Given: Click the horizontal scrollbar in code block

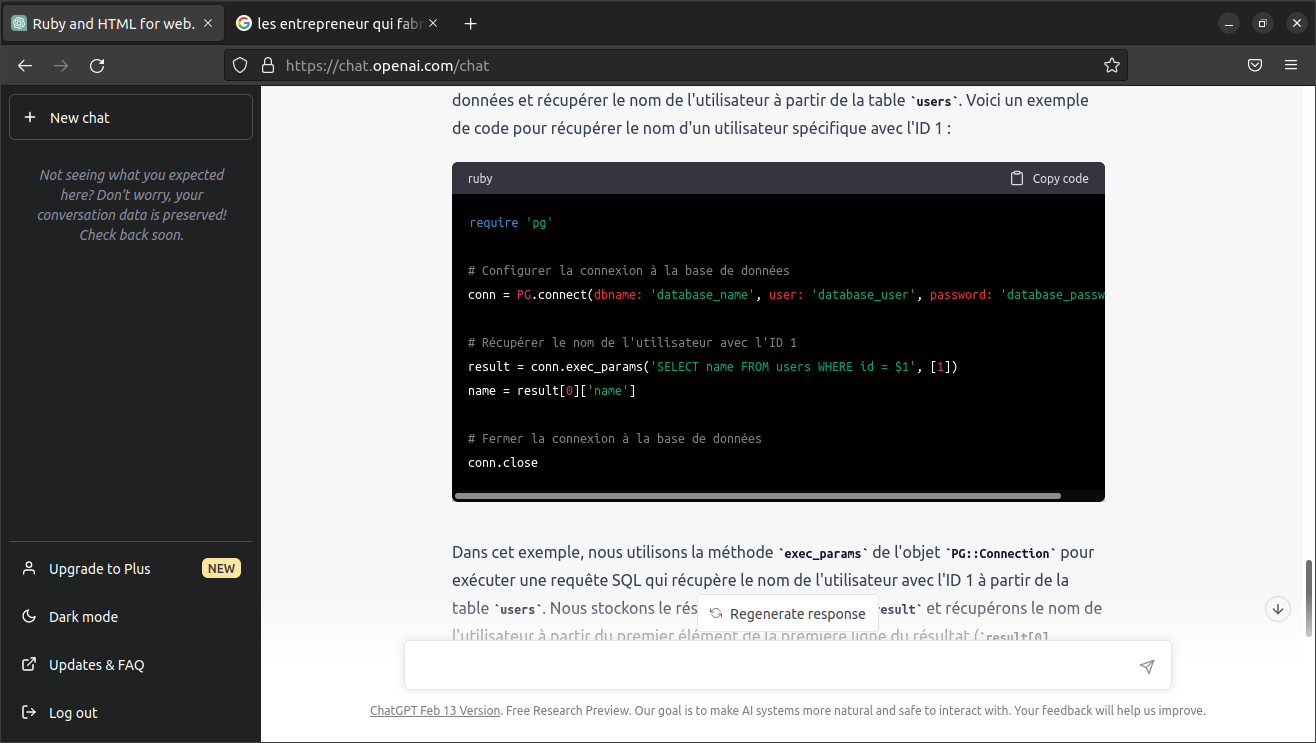Looking at the screenshot, I should (757, 496).
